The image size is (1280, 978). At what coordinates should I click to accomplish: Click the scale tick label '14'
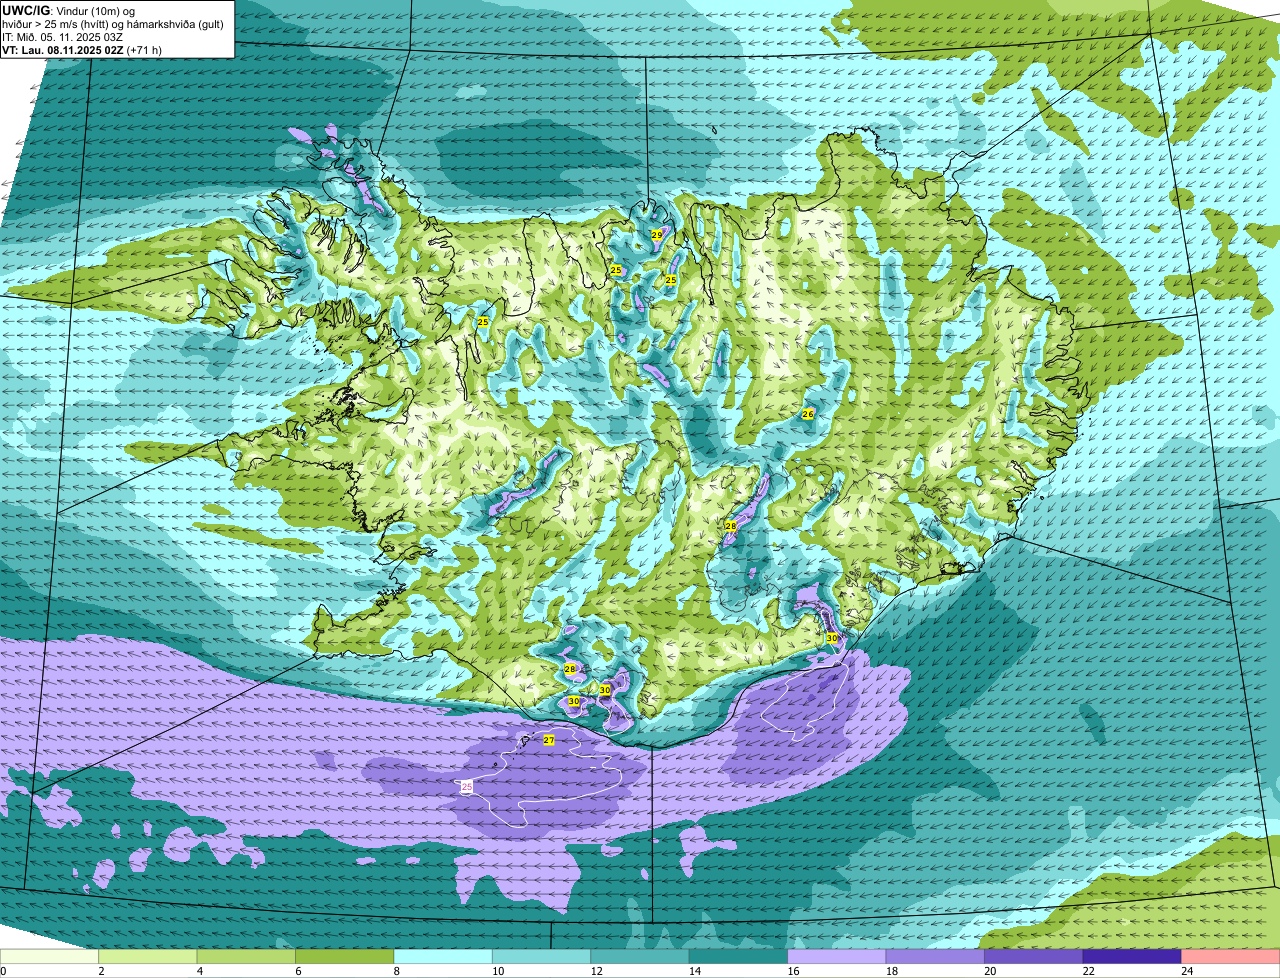(x=694, y=971)
